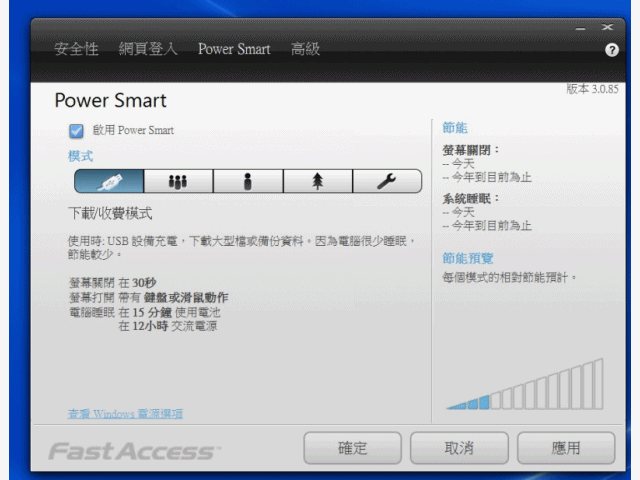Open the Windows power options link

pos(125,414)
